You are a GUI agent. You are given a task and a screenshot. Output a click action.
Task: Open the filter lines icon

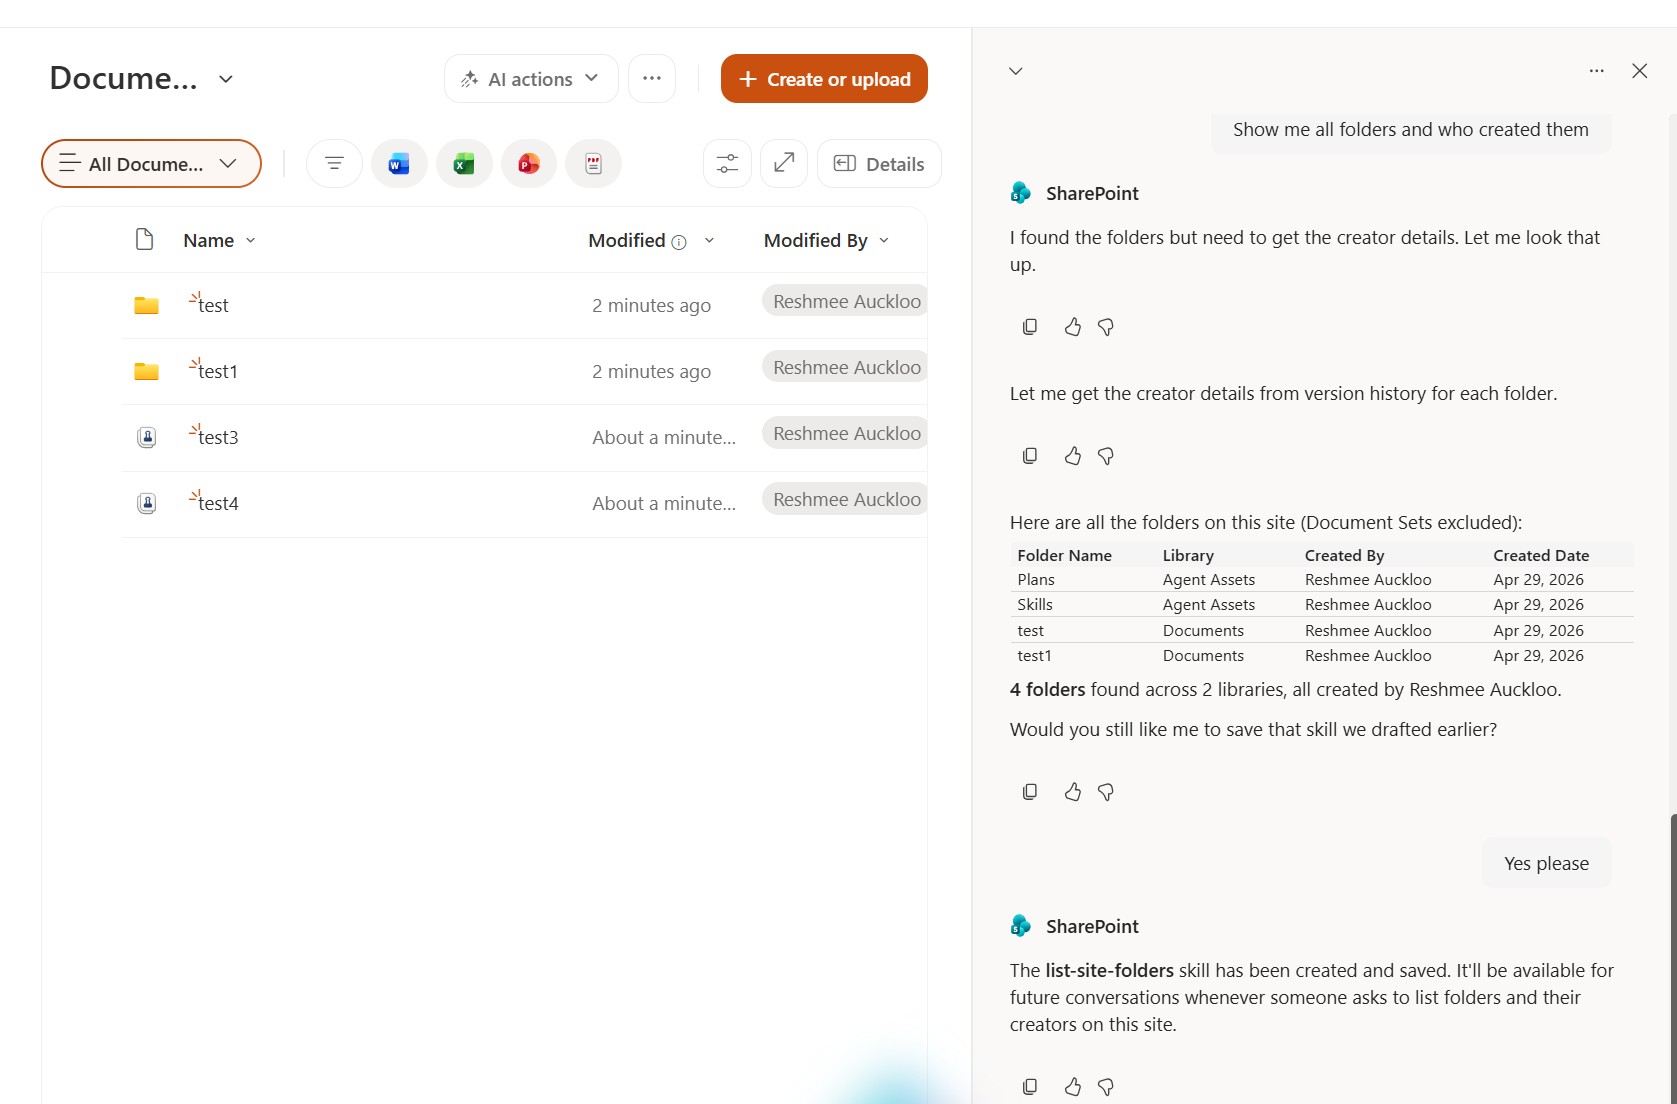click(334, 164)
